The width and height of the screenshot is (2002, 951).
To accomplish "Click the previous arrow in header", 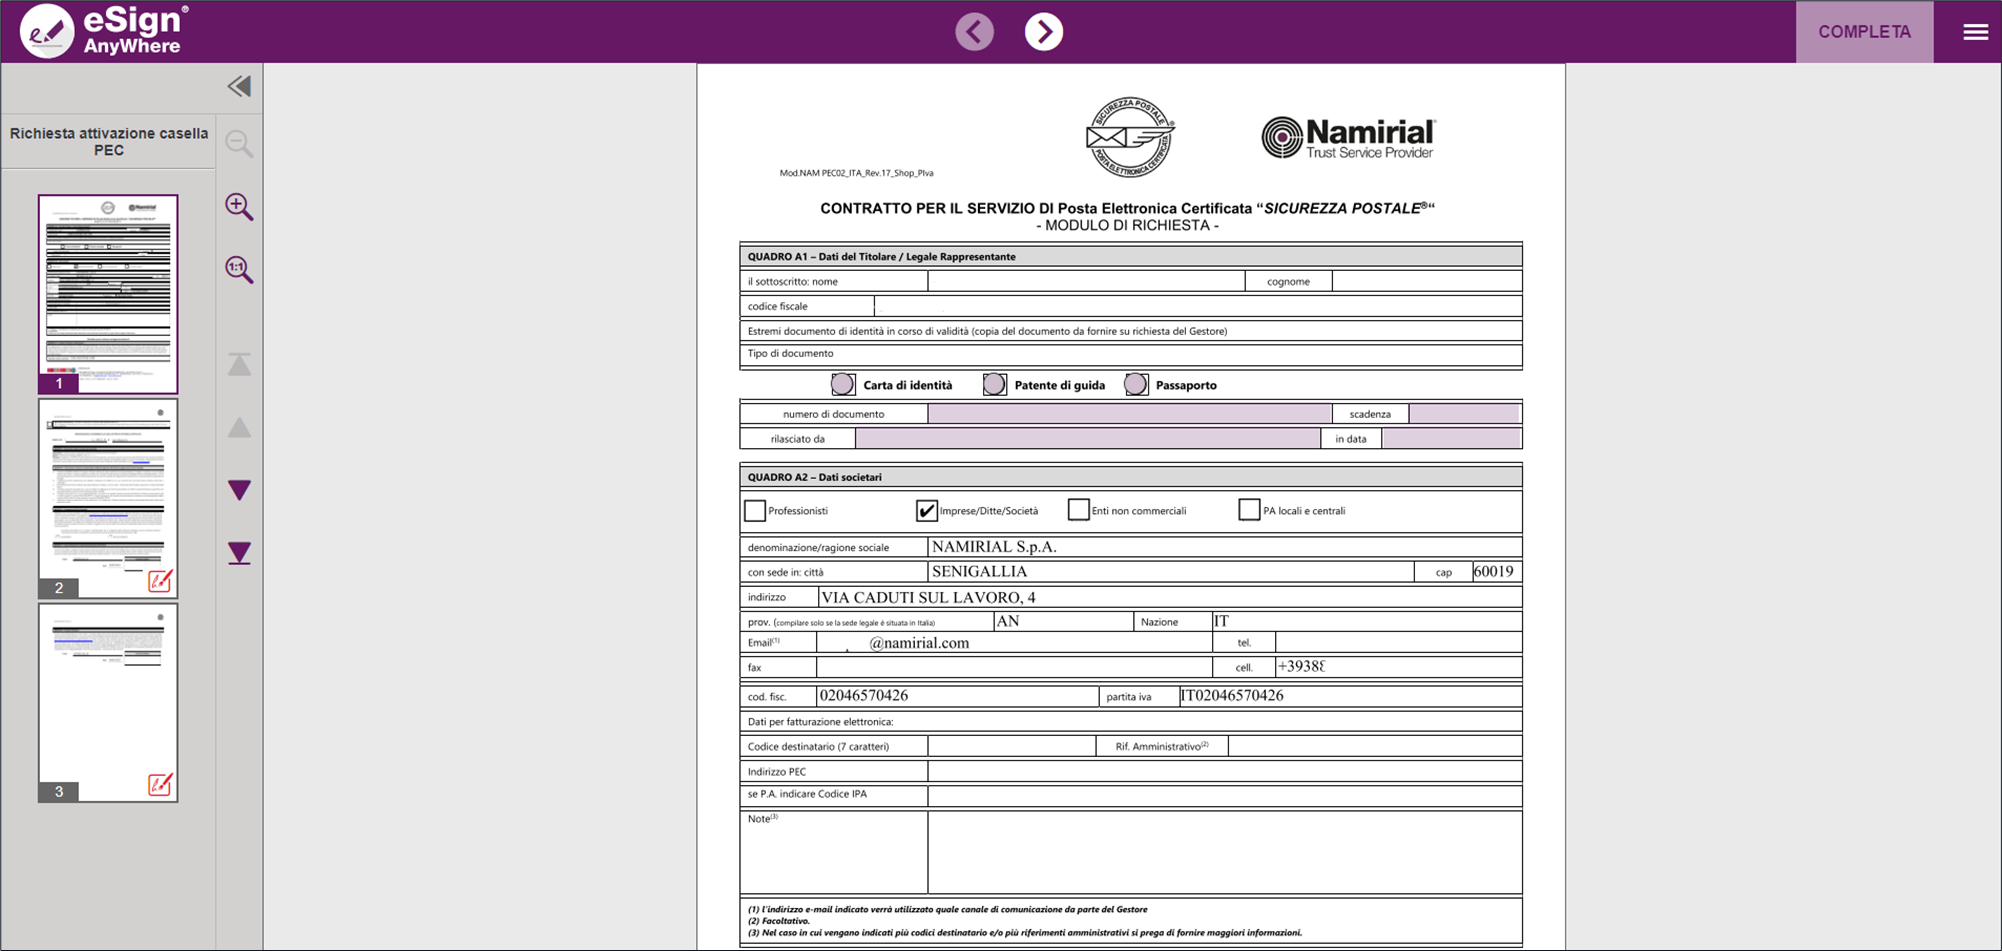I will 974,32.
